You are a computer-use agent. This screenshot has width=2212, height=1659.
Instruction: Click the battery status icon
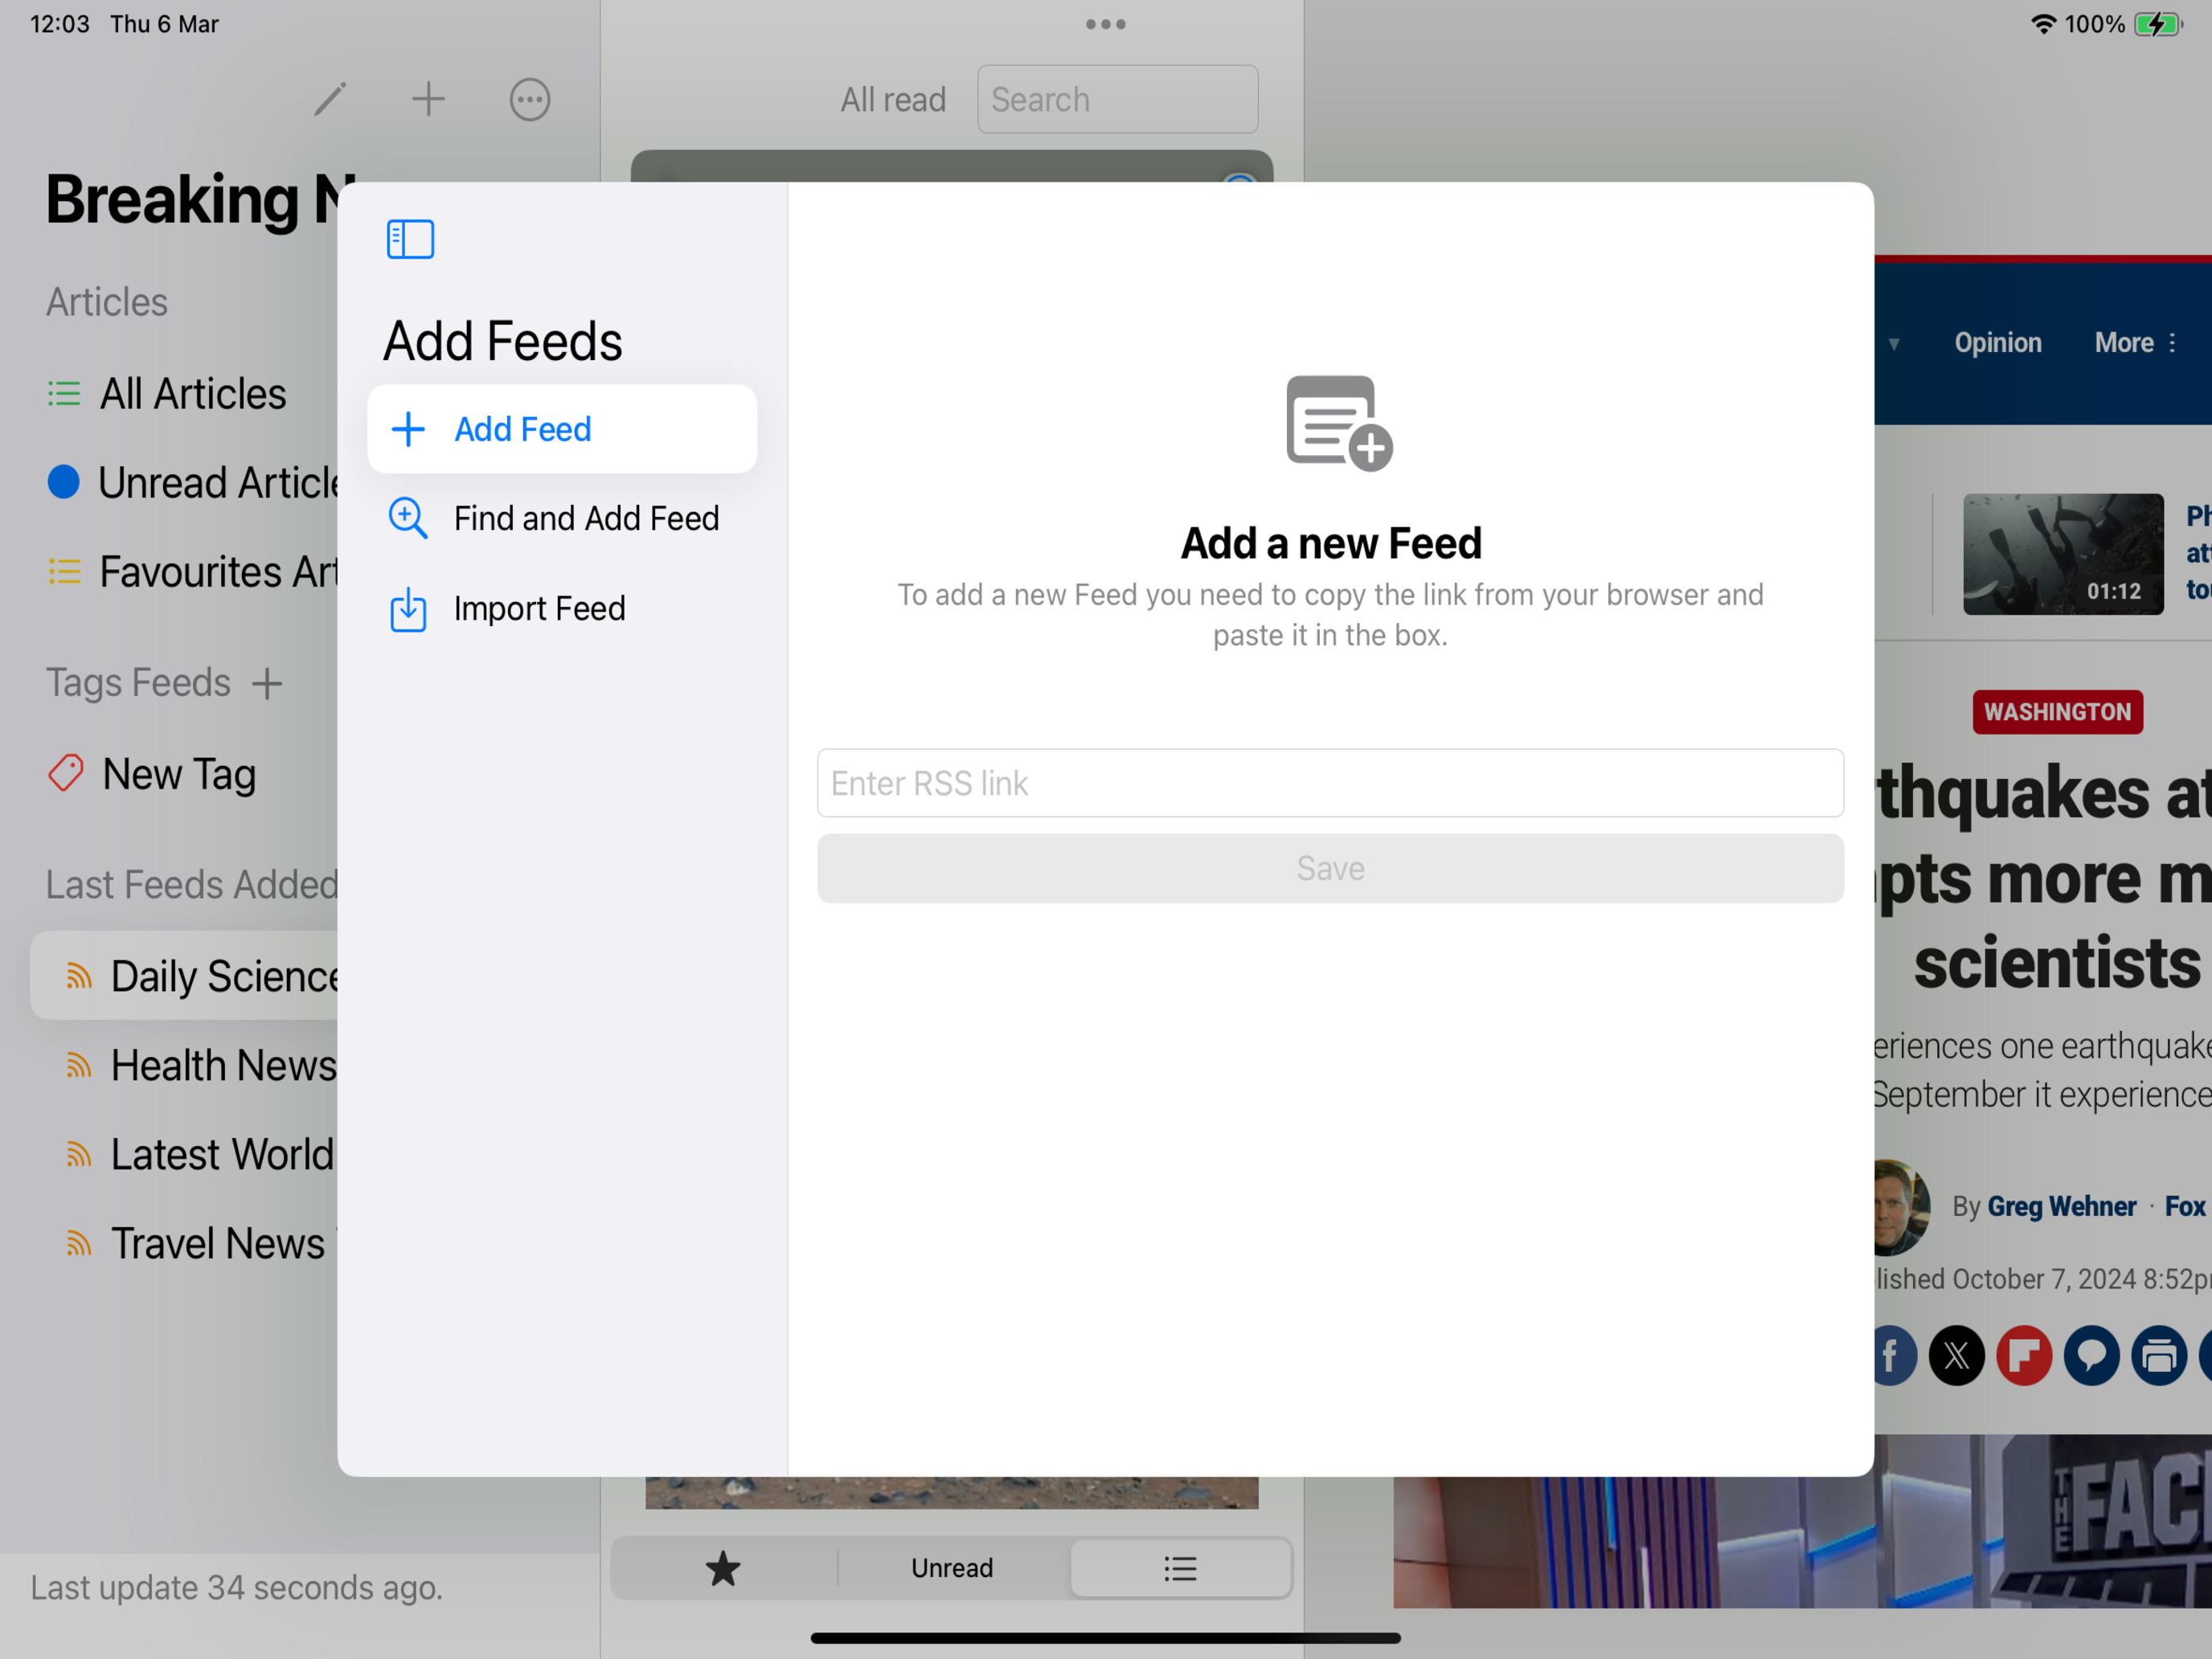(2158, 24)
